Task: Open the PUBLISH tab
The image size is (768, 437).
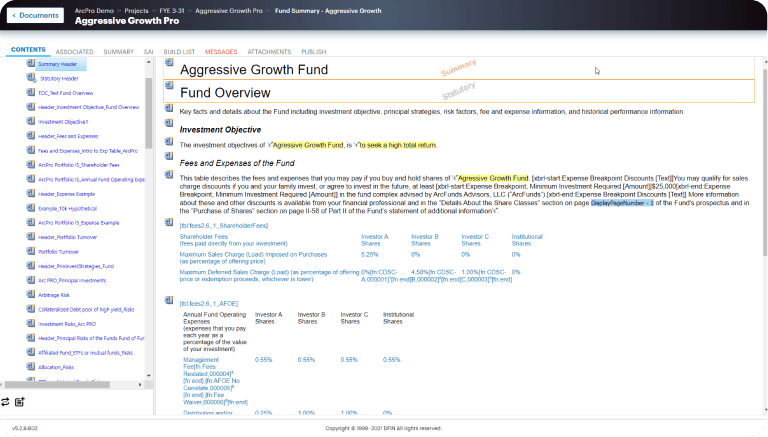Action: click(313, 51)
